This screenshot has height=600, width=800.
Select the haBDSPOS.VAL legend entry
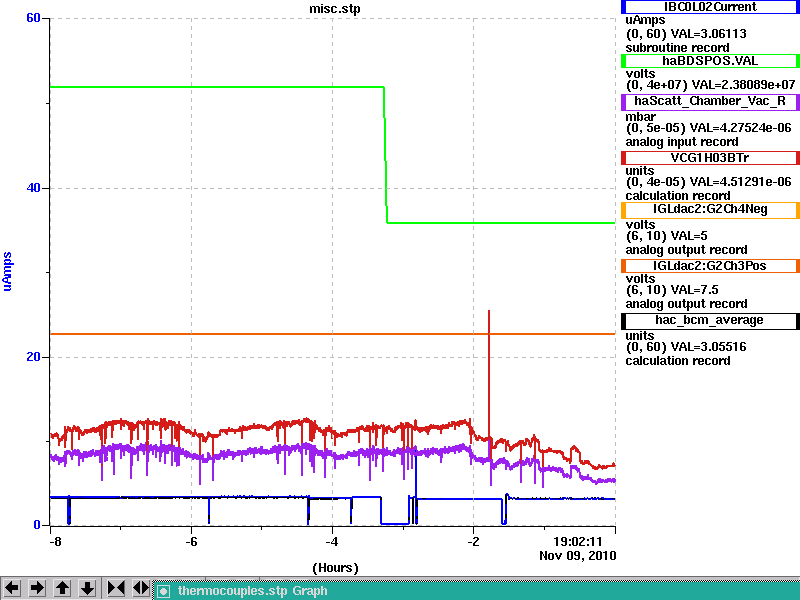tap(710, 61)
